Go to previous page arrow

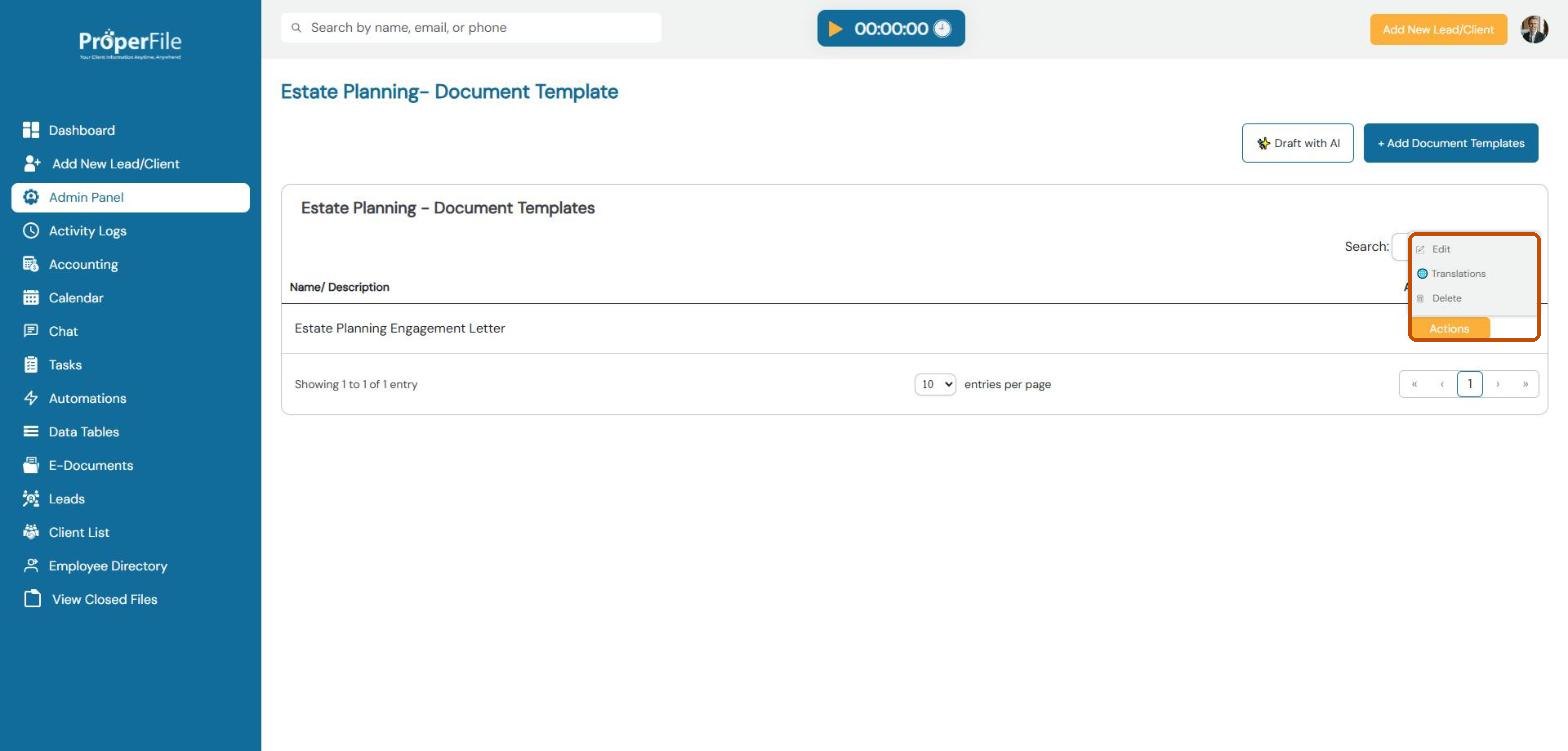[x=1442, y=384]
